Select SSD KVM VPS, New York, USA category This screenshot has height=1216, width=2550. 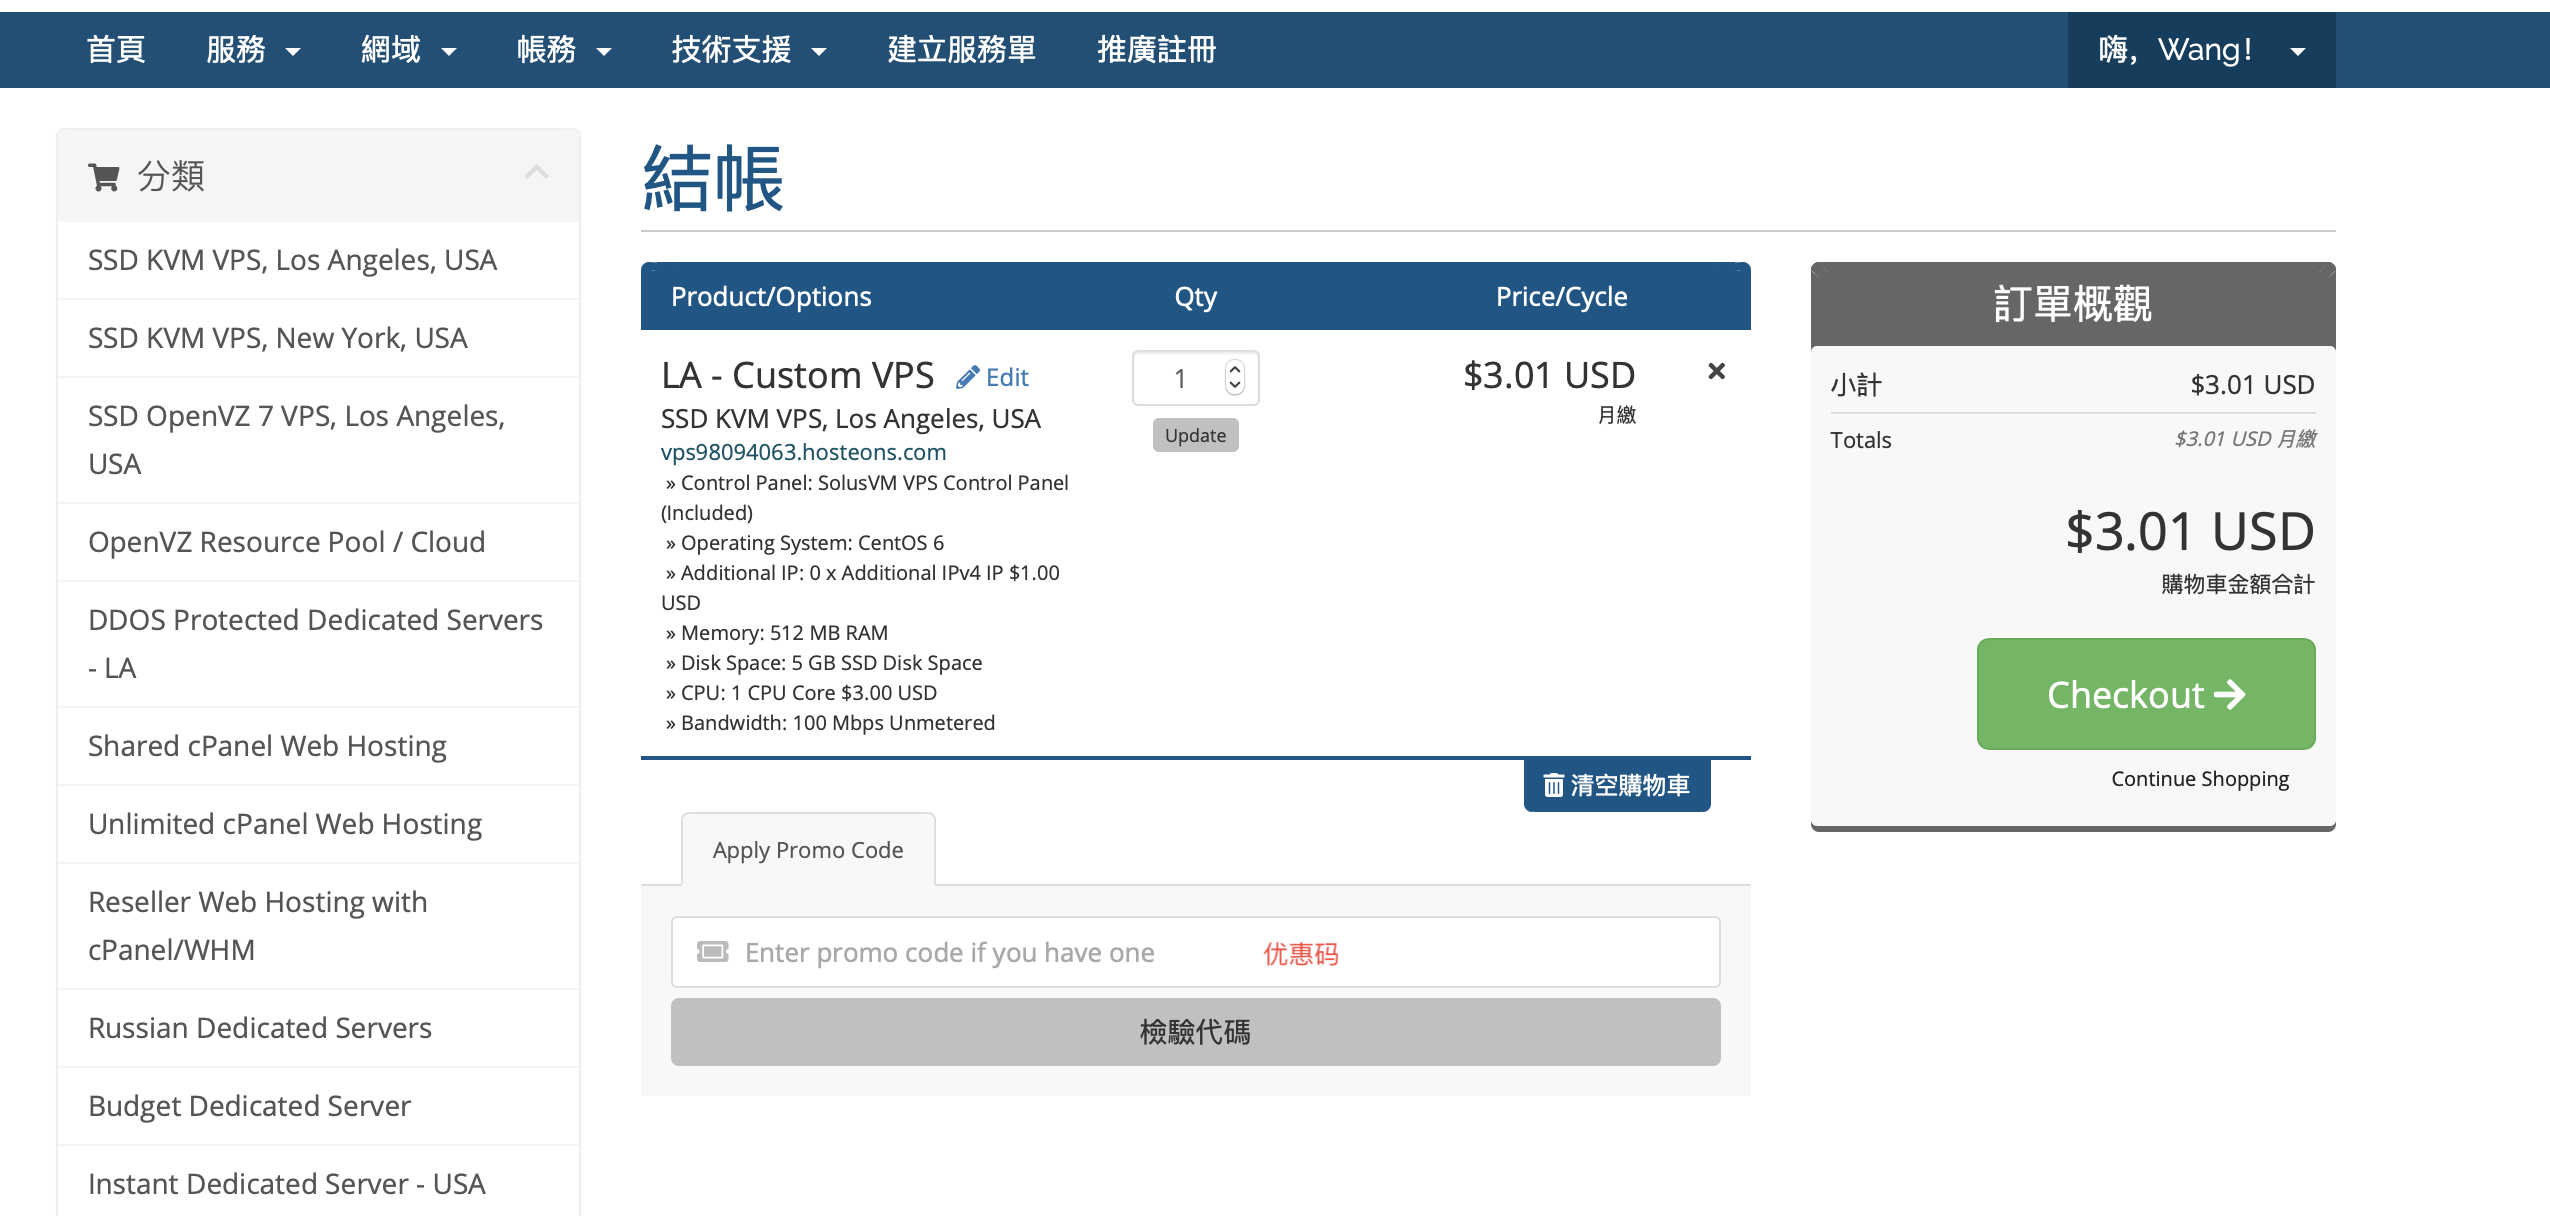click(278, 337)
